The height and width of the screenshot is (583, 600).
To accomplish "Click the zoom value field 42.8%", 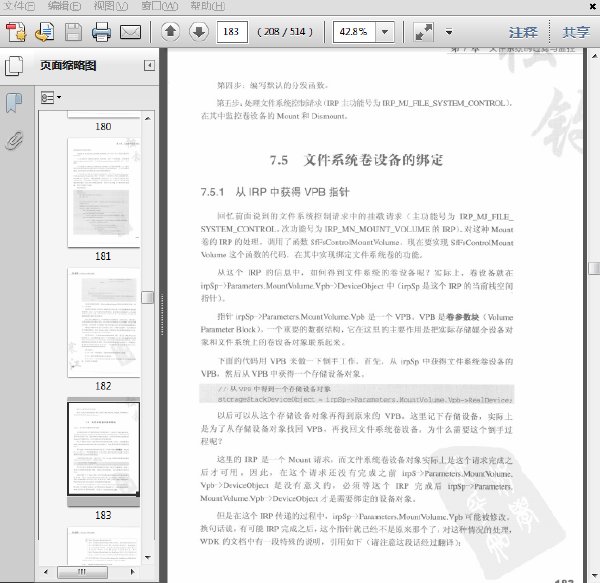I will pyautogui.click(x=354, y=32).
